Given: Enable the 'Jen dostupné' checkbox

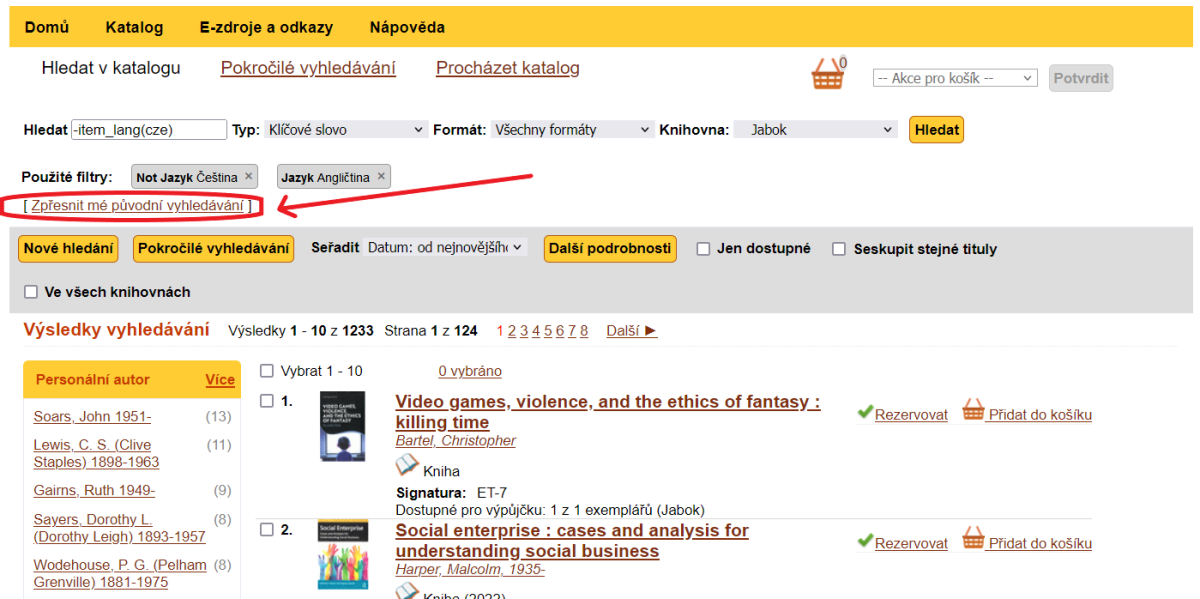Looking at the screenshot, I should pyautogui.click(x=704, y=249).
